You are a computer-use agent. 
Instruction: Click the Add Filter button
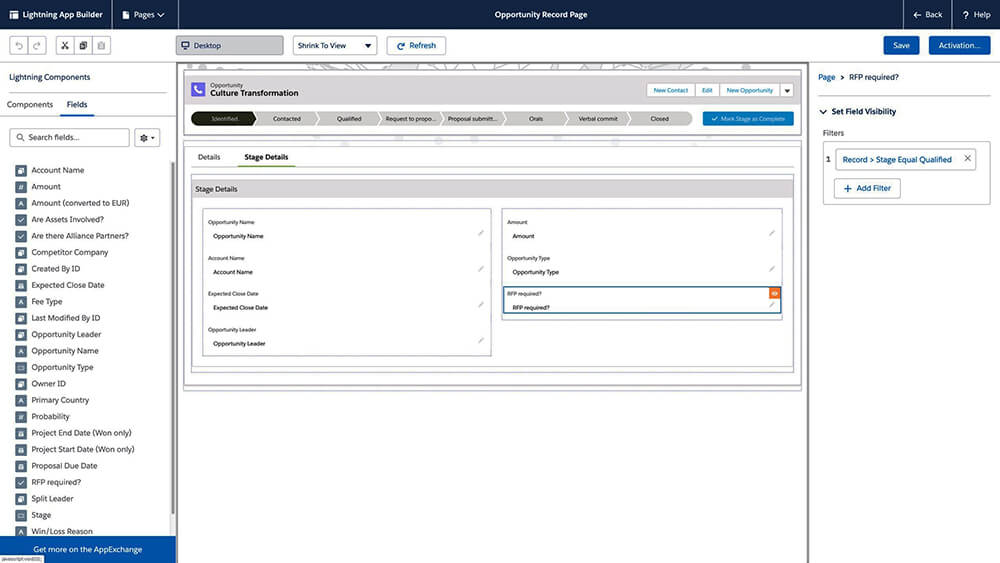pyautogui.click(x=867, y=188)
